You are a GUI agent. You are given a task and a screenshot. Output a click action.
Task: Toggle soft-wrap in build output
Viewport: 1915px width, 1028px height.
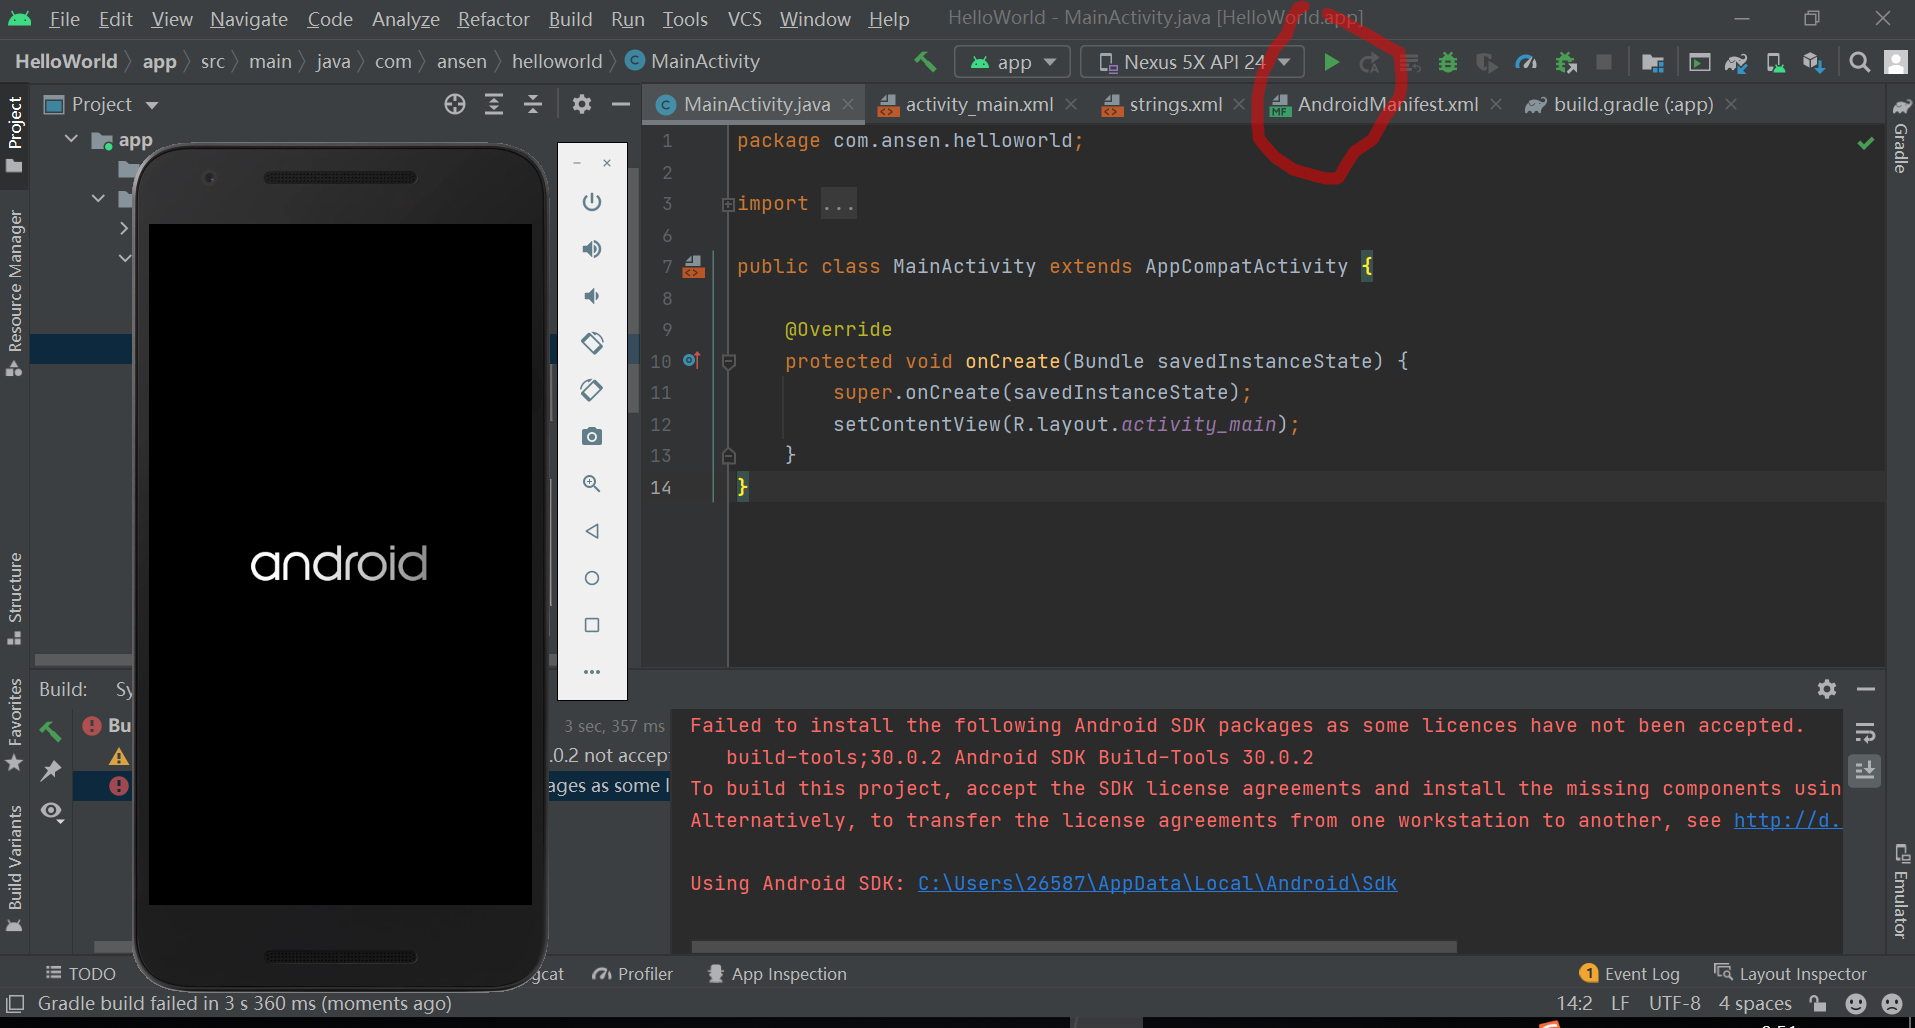point(1865,733)
